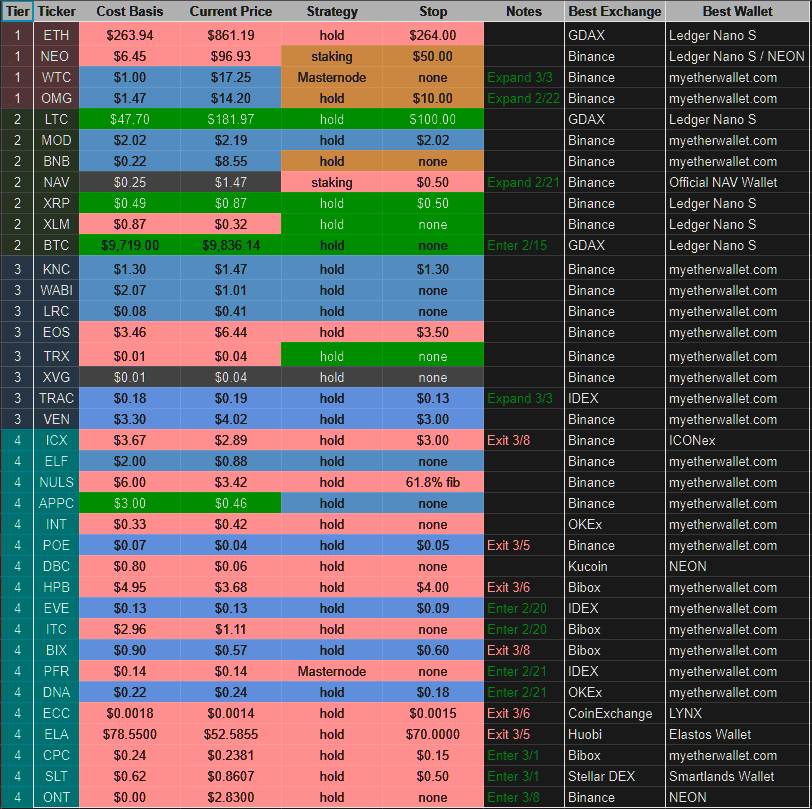Select the $181.97 current price cell
The height and width of the screenshot is (809, 812).
pyautogui.click(x=230, y=119)
